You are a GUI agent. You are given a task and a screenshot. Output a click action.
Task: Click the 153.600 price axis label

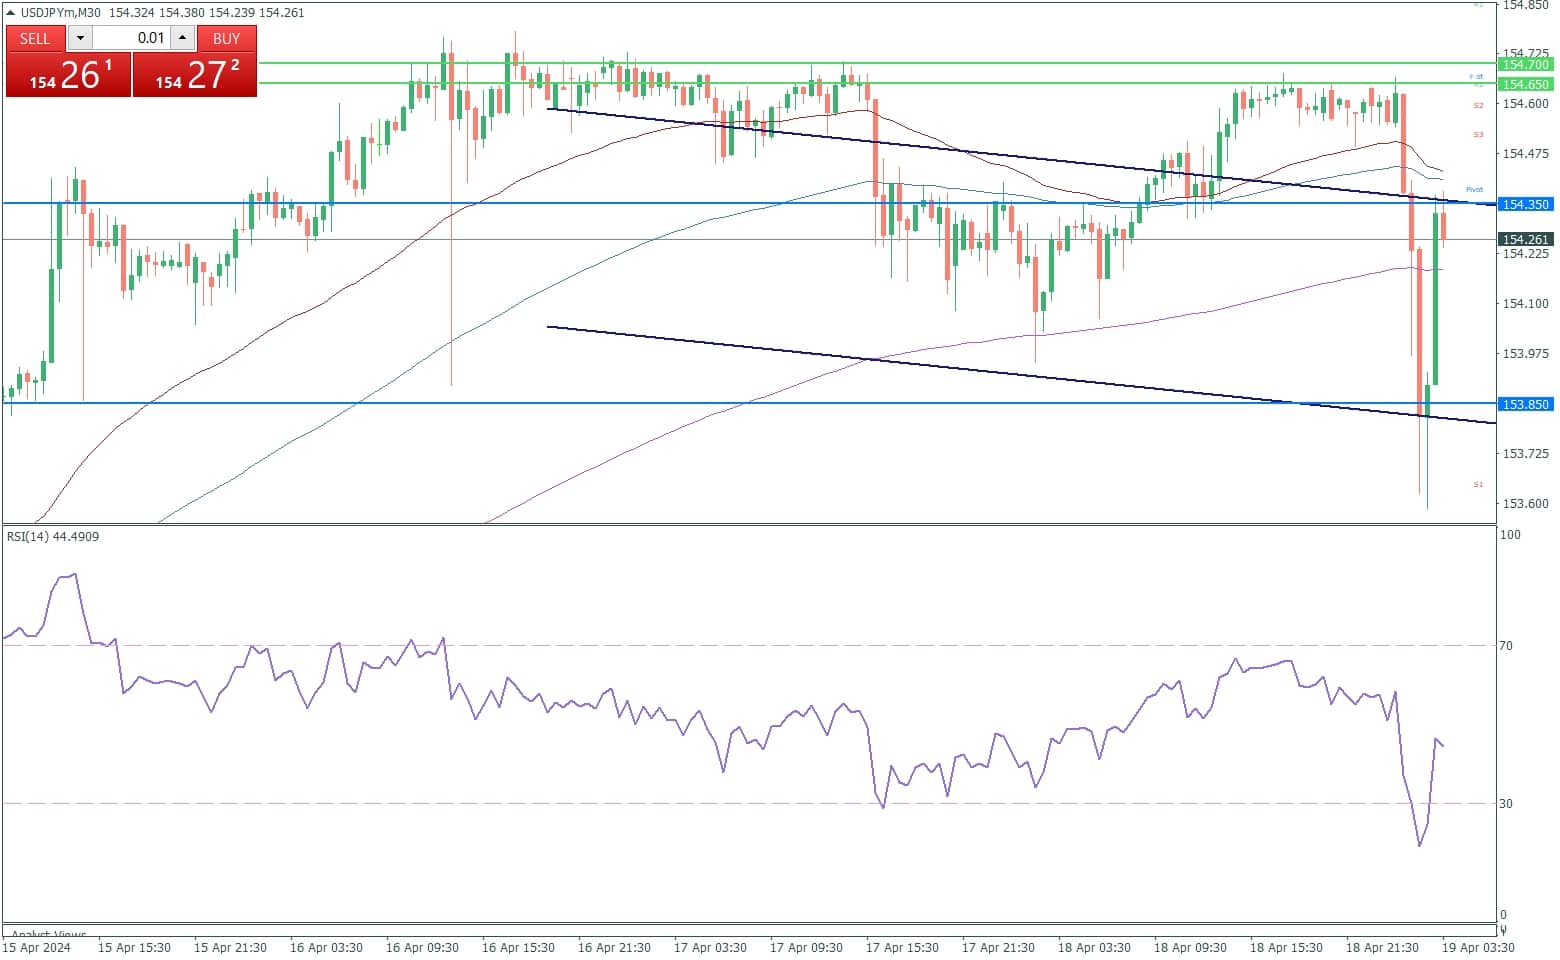click(x=1526, y=504)
